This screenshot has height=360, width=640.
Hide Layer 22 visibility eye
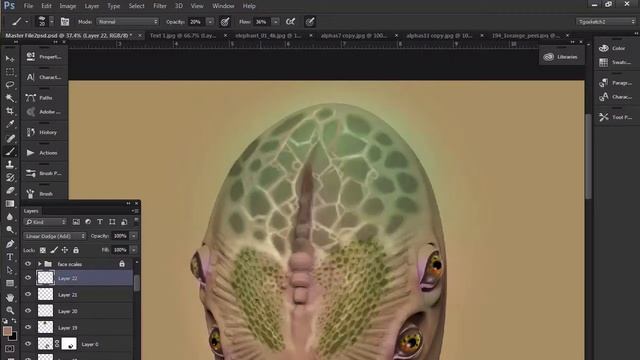pyautogui.click(x=28, y=278)
